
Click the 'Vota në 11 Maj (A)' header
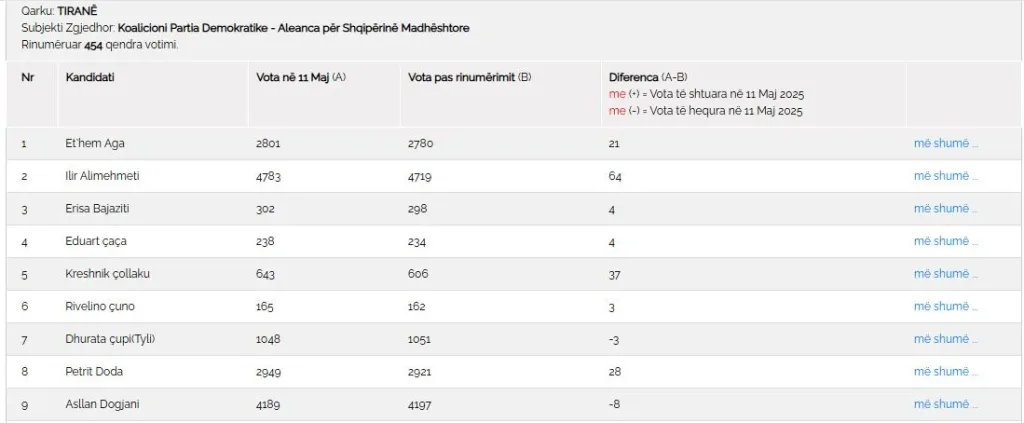click(301, 77)
